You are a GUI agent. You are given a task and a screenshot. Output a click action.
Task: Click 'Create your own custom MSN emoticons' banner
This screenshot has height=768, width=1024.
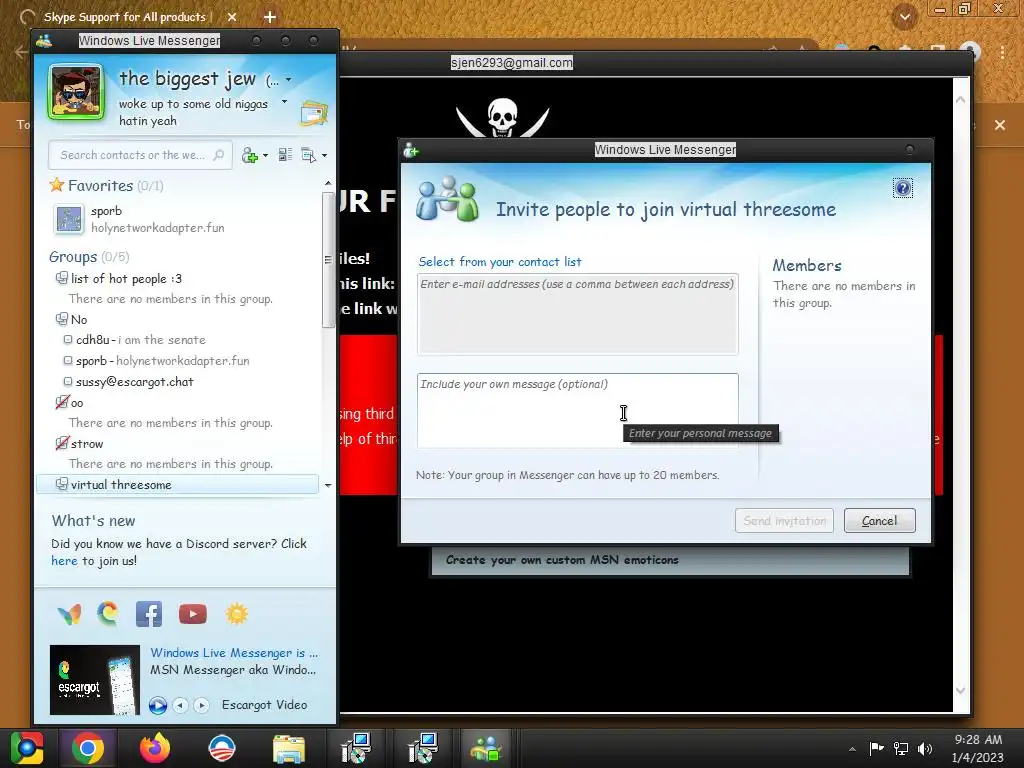point(670,560)
